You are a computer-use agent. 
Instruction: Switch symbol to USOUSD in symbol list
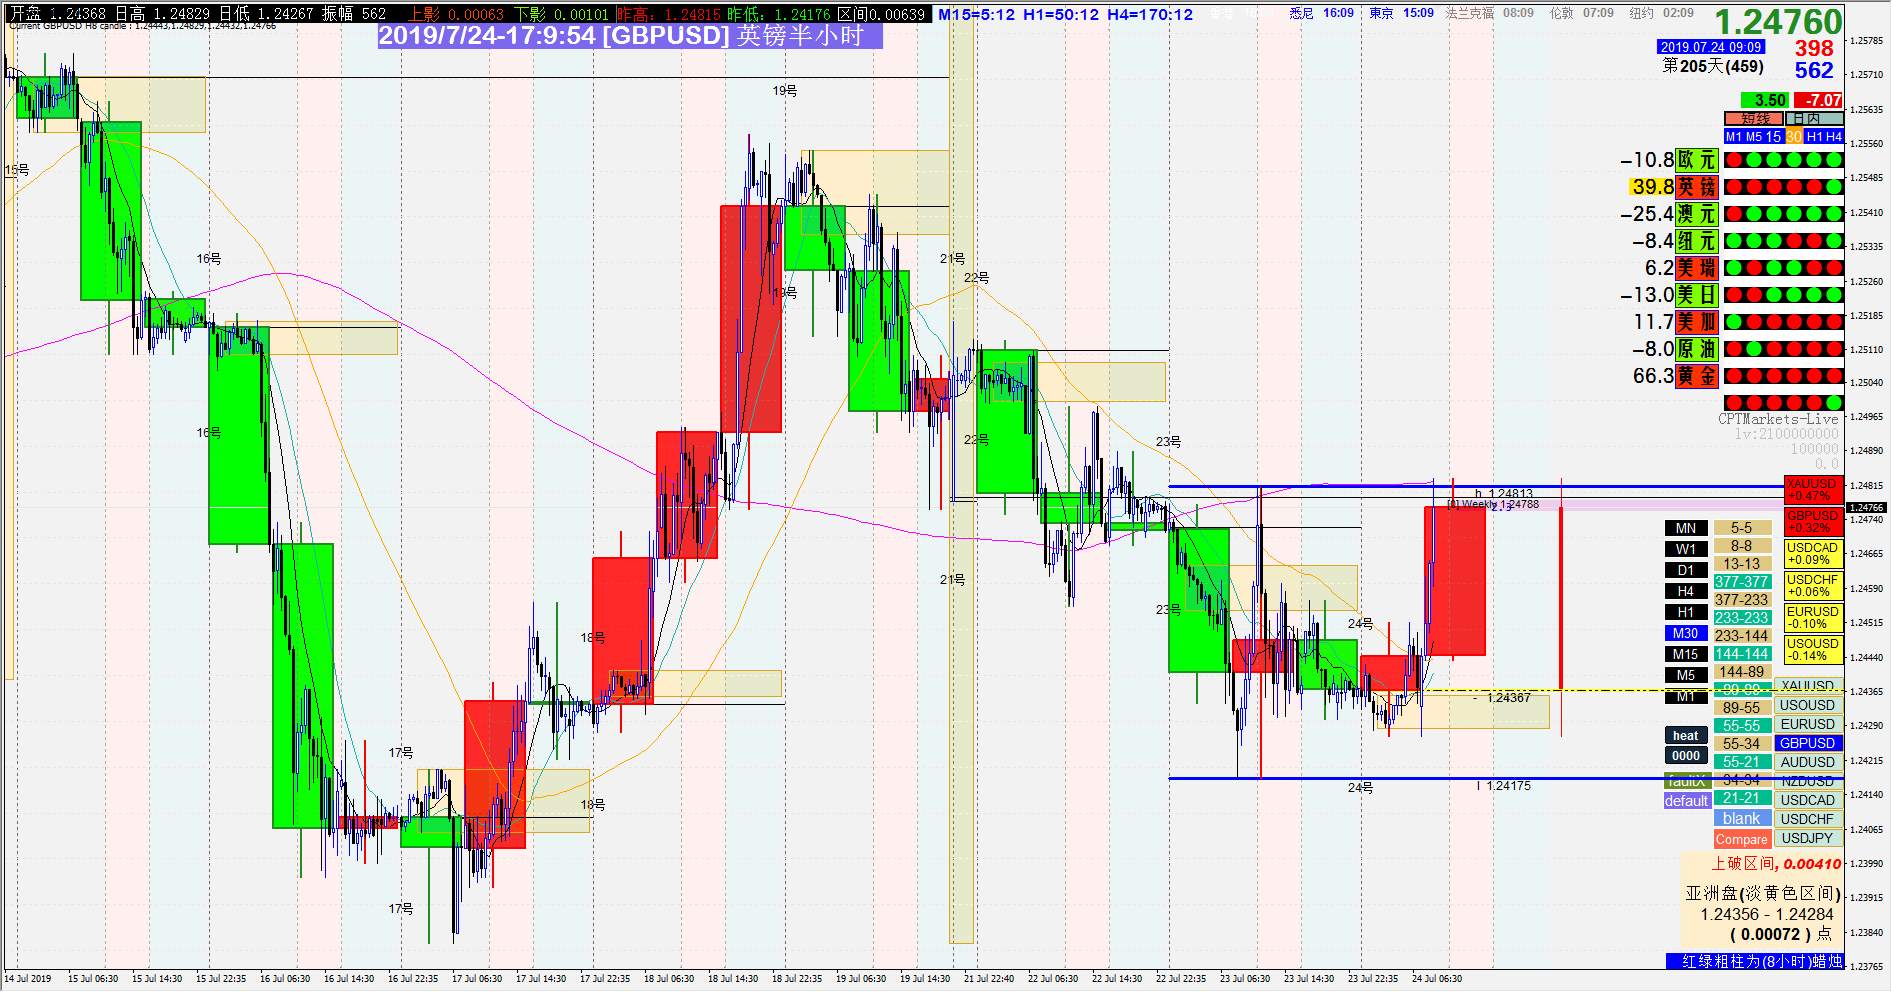pos(1807,705)
